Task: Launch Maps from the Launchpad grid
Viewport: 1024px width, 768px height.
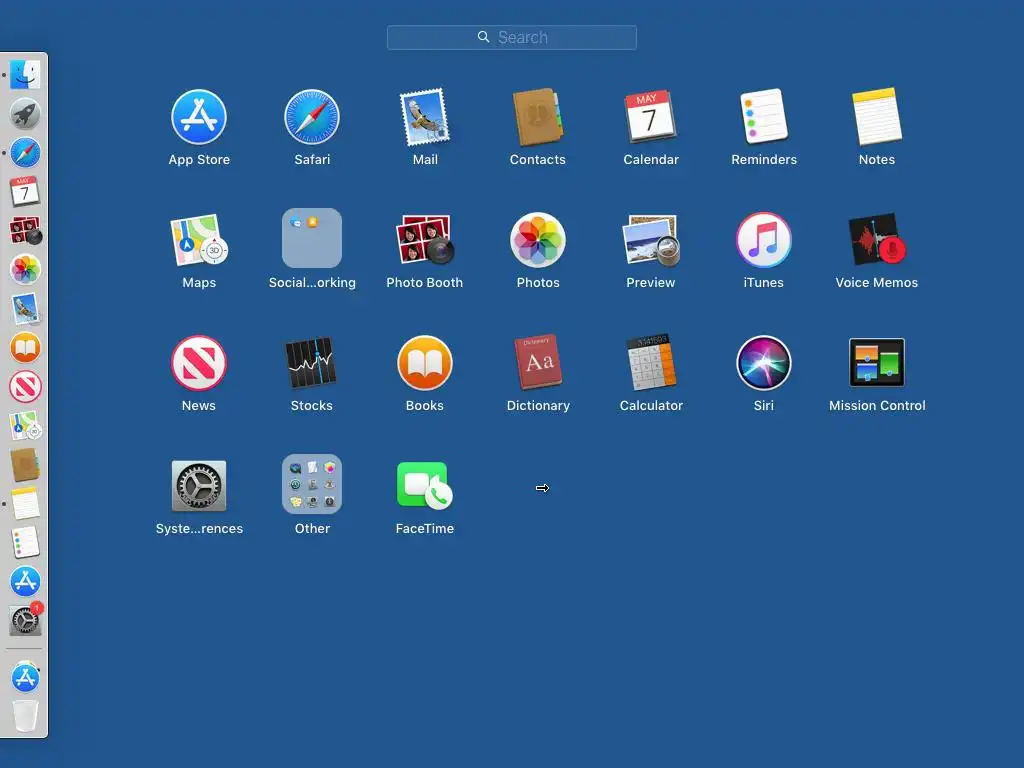Action: (199, 240)
